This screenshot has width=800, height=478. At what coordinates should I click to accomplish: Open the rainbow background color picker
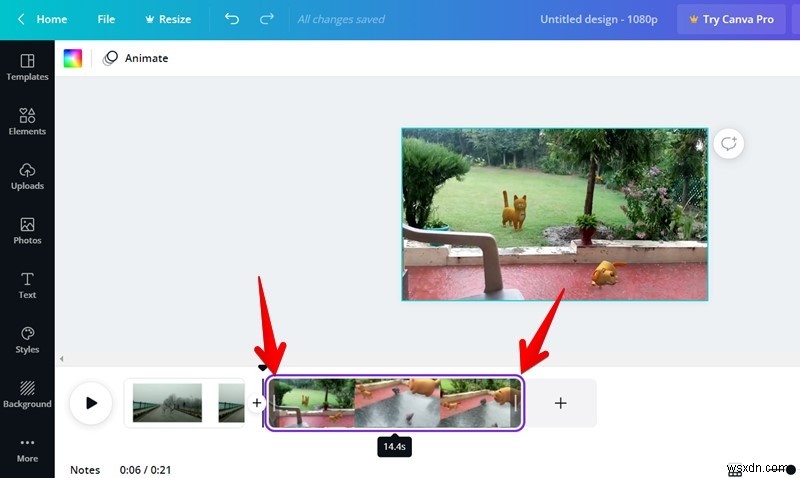point(72,58)
